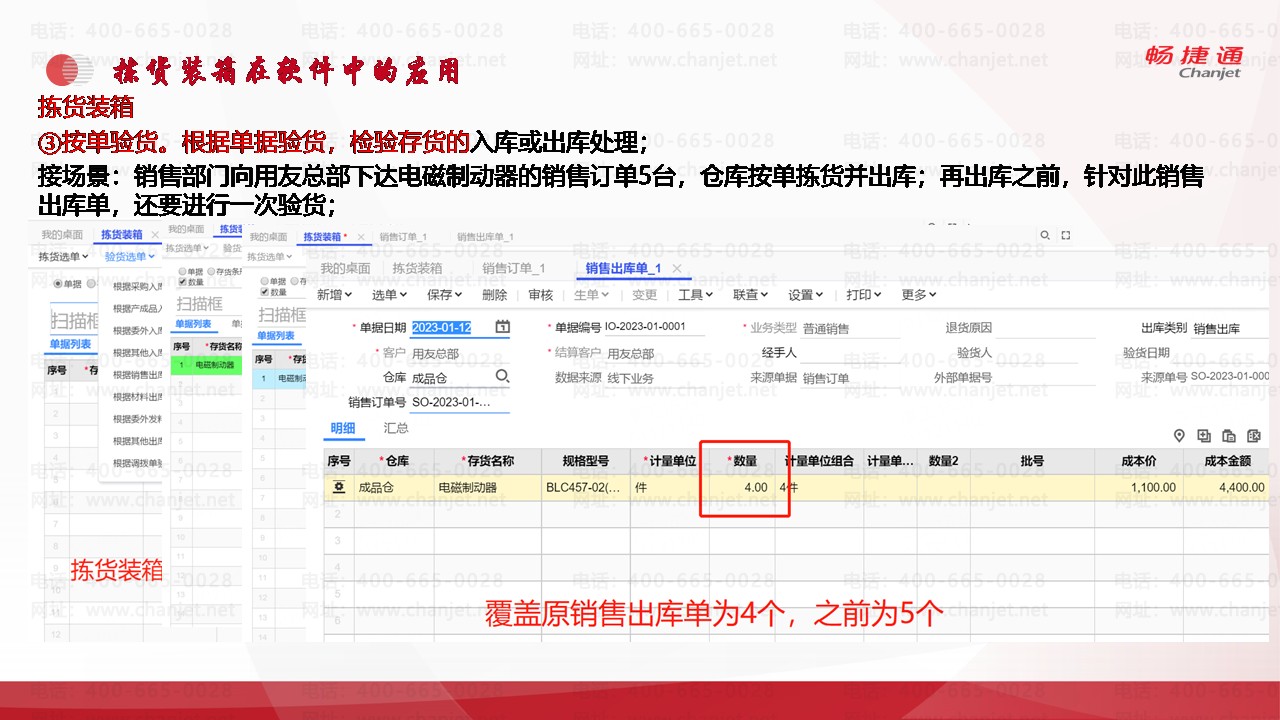Click the 计量单位组合 column header

(819, 461)
